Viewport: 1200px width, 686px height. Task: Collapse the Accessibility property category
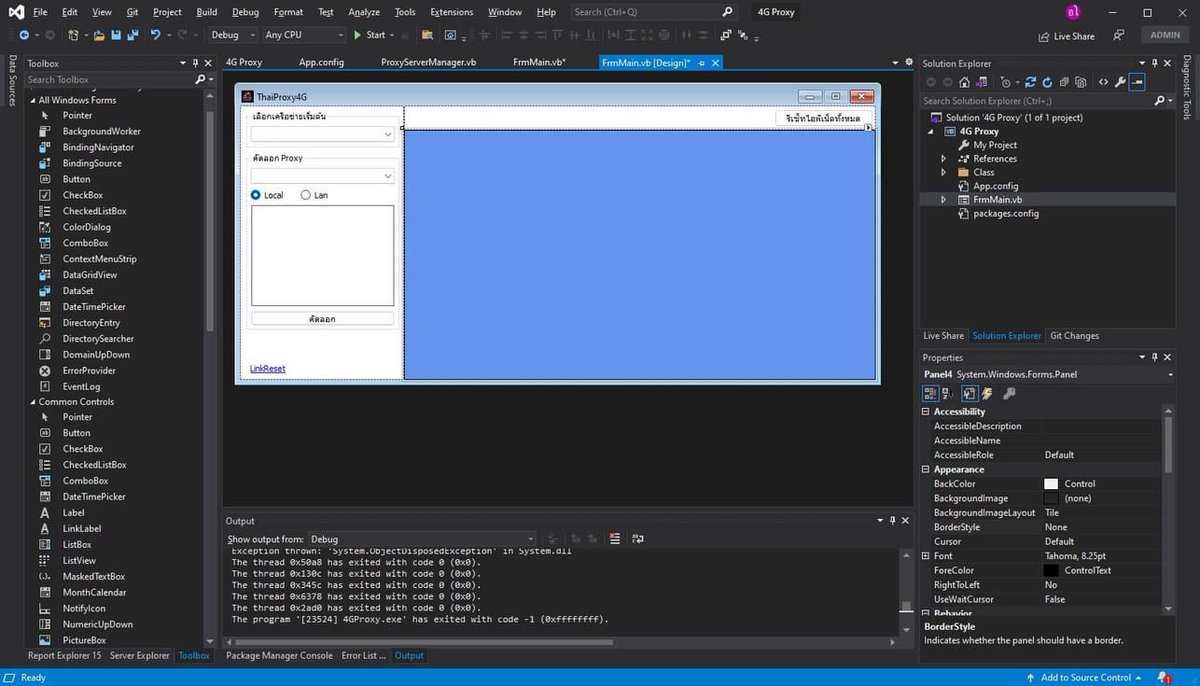pos(925,412)
